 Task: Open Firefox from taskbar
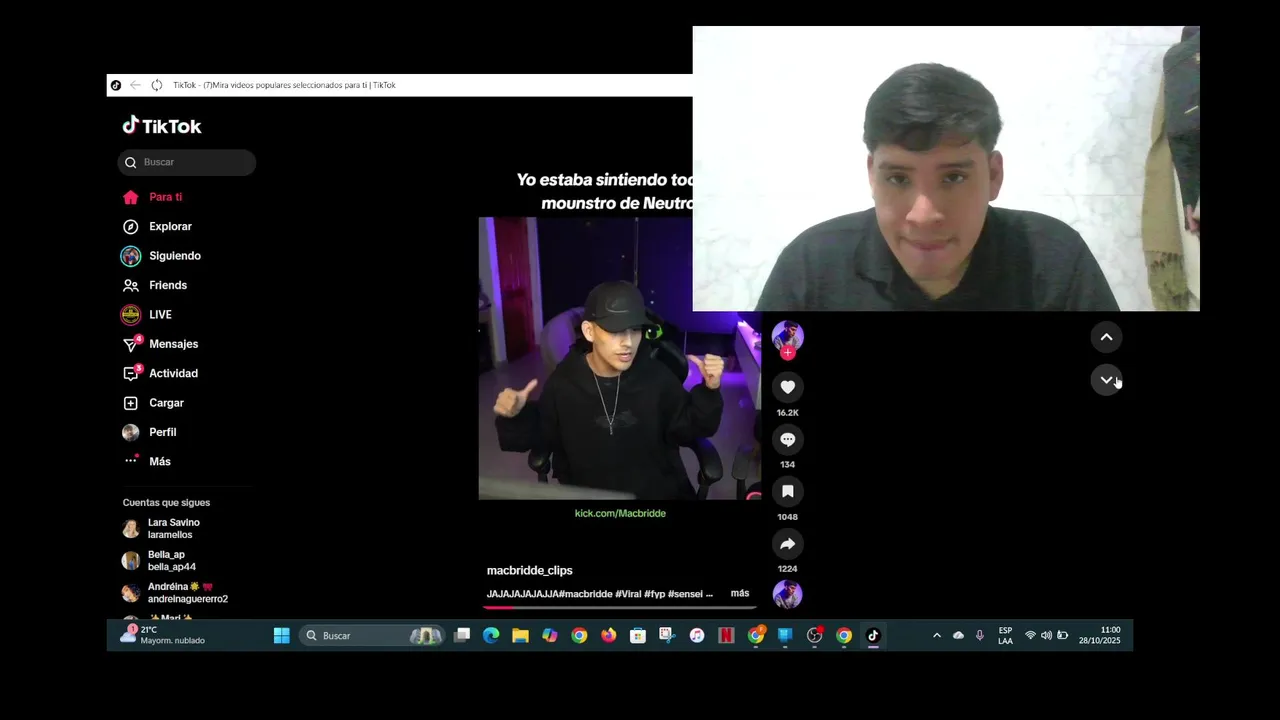coord(608,635)
